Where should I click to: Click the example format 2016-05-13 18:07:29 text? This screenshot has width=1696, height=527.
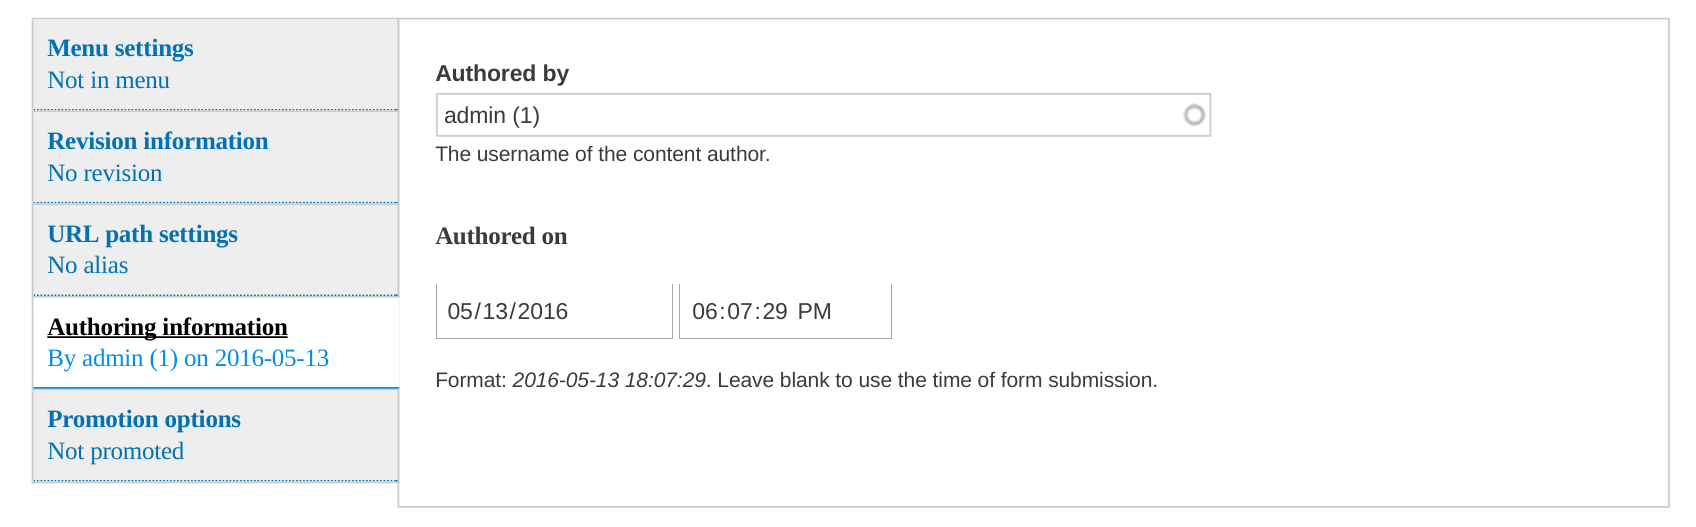point(609,380)
